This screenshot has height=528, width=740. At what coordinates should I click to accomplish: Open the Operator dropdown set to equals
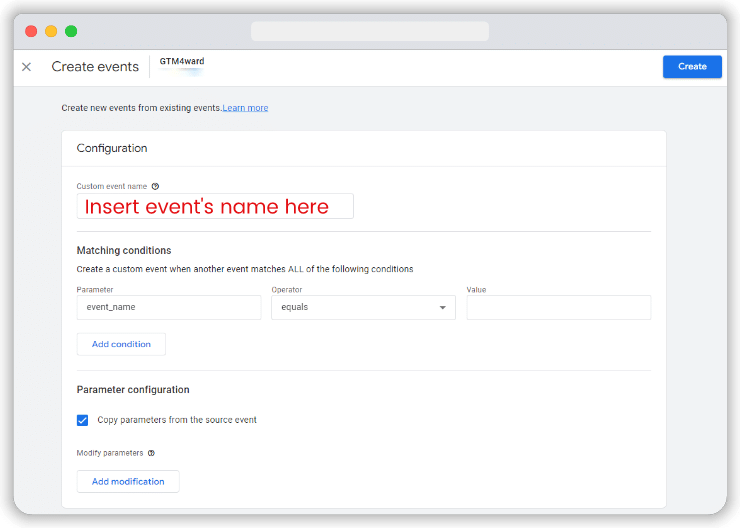point(363,307)
